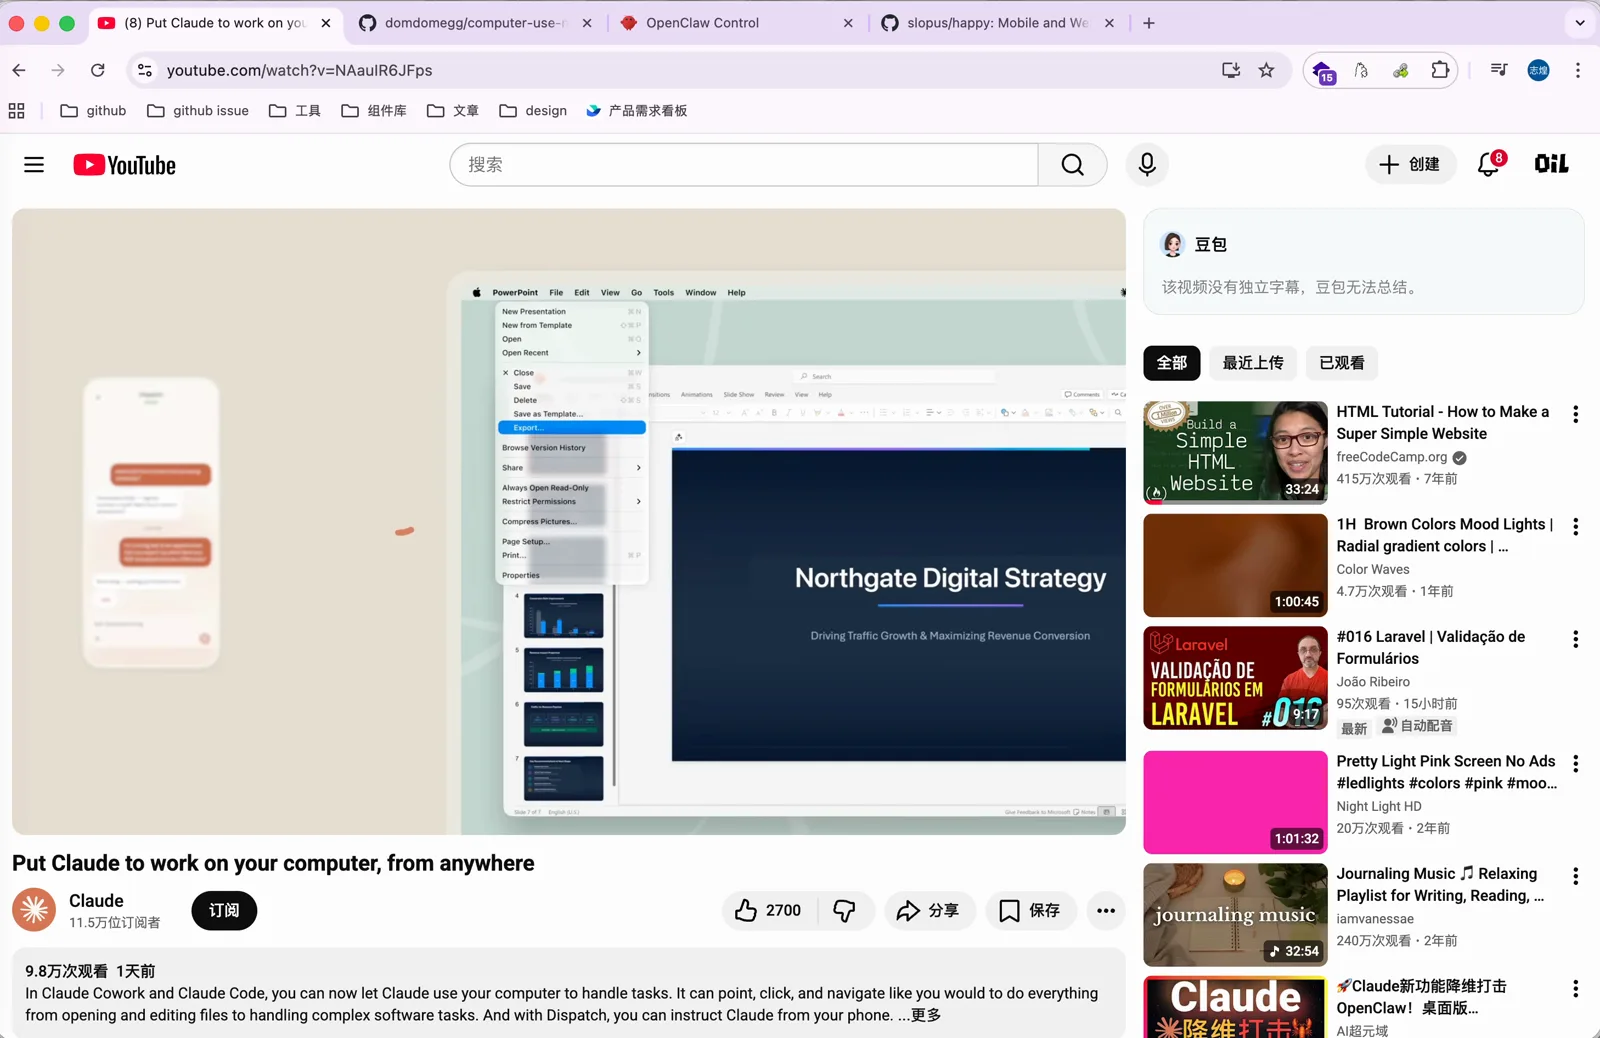Open the Chrome three-dot menu
Image resolution: width=1600 pixels, height=1038 pixels.
(x=1578, y=70)
